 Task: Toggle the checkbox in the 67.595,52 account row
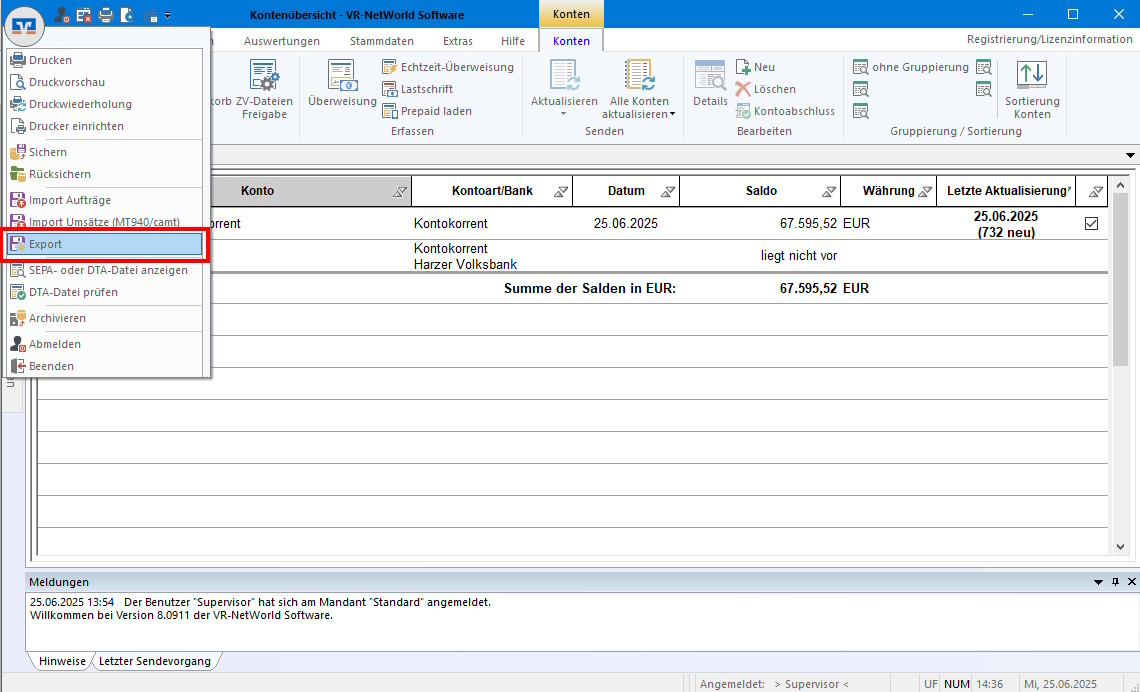pyautogui.click(x=1091, y=224)
